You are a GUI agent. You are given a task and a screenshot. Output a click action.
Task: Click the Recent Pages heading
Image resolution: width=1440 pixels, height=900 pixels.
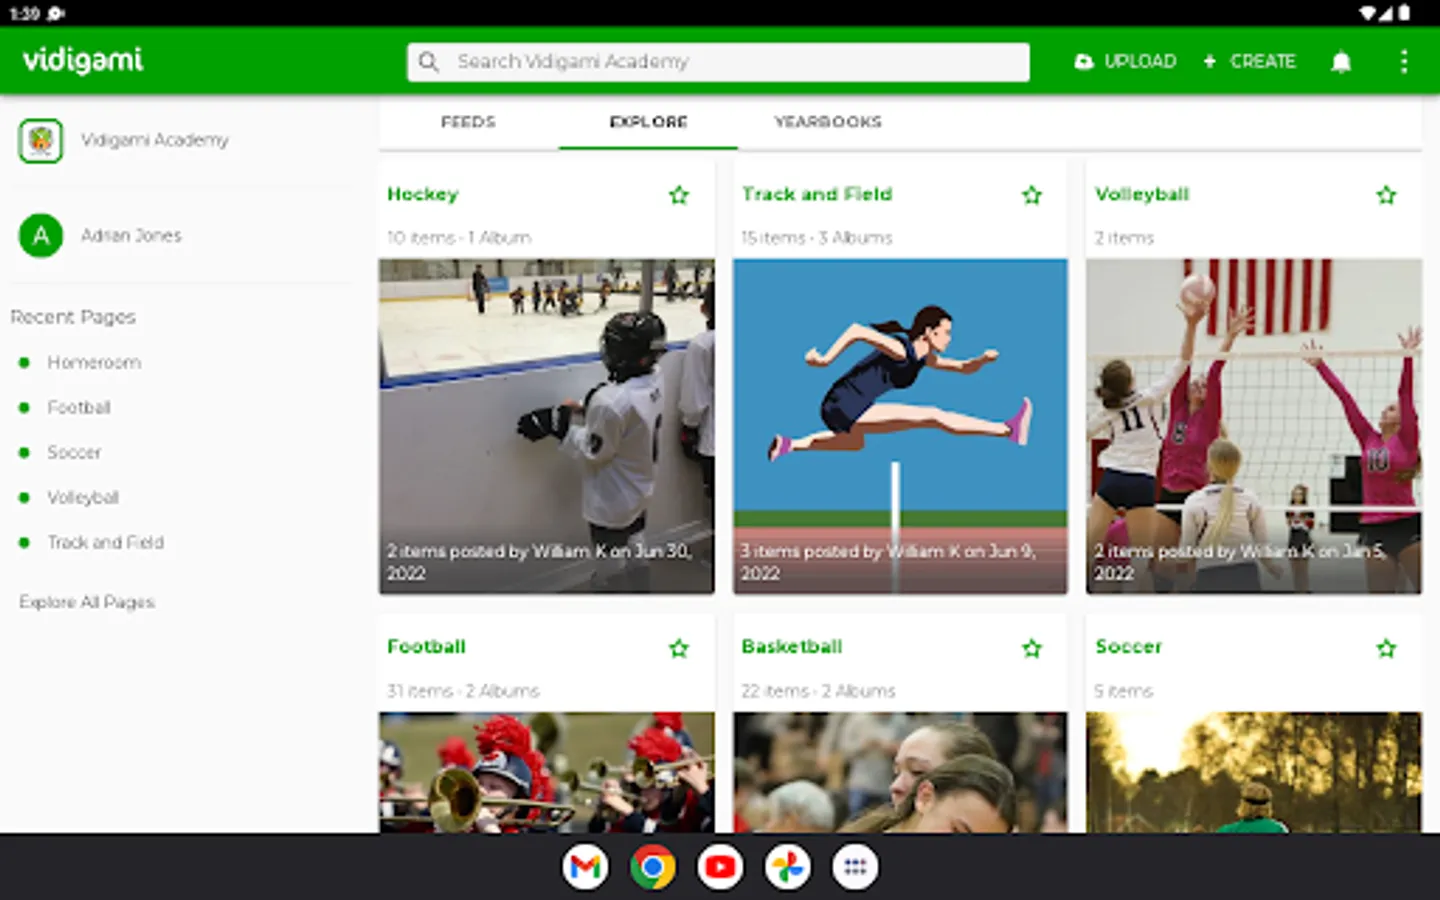click(73, 317)
